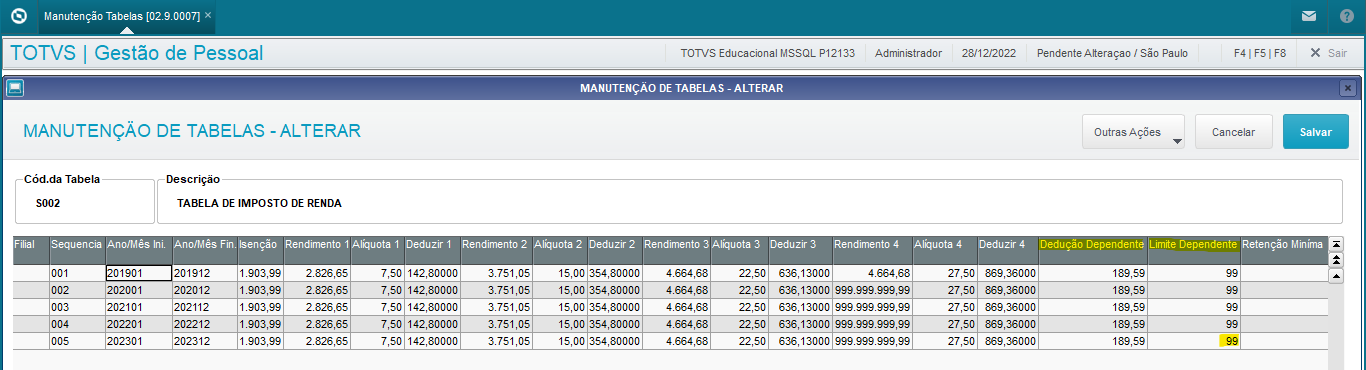Click the Cancelar button
This screenshot has height=370, width=1366.
click(x=1233, y=132)
